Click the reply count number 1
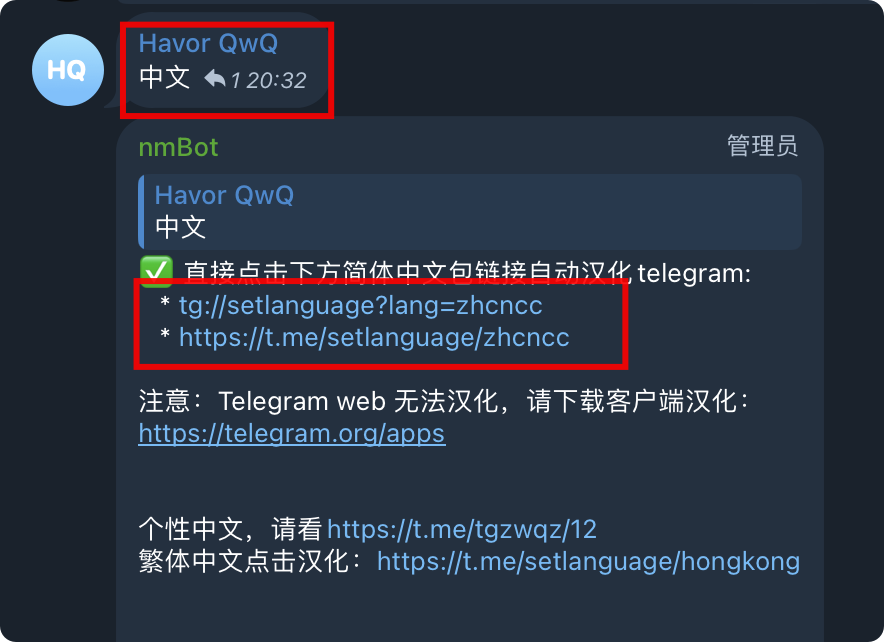This screenshot has width=884, height=642. tap(235, 81)
